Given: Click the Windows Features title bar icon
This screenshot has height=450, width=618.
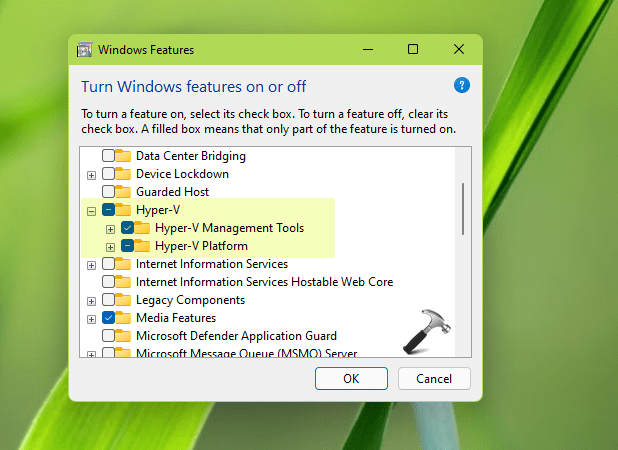Looking at the screenshot, I should click(84, 50).
